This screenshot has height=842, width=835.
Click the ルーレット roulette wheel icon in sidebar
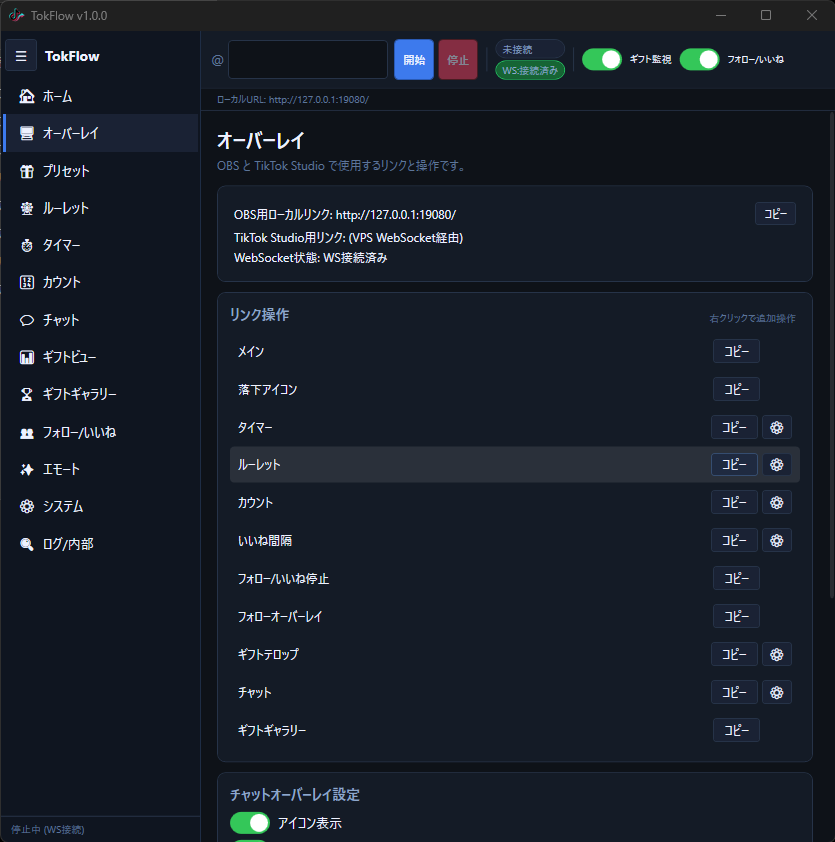coord(26,208)
